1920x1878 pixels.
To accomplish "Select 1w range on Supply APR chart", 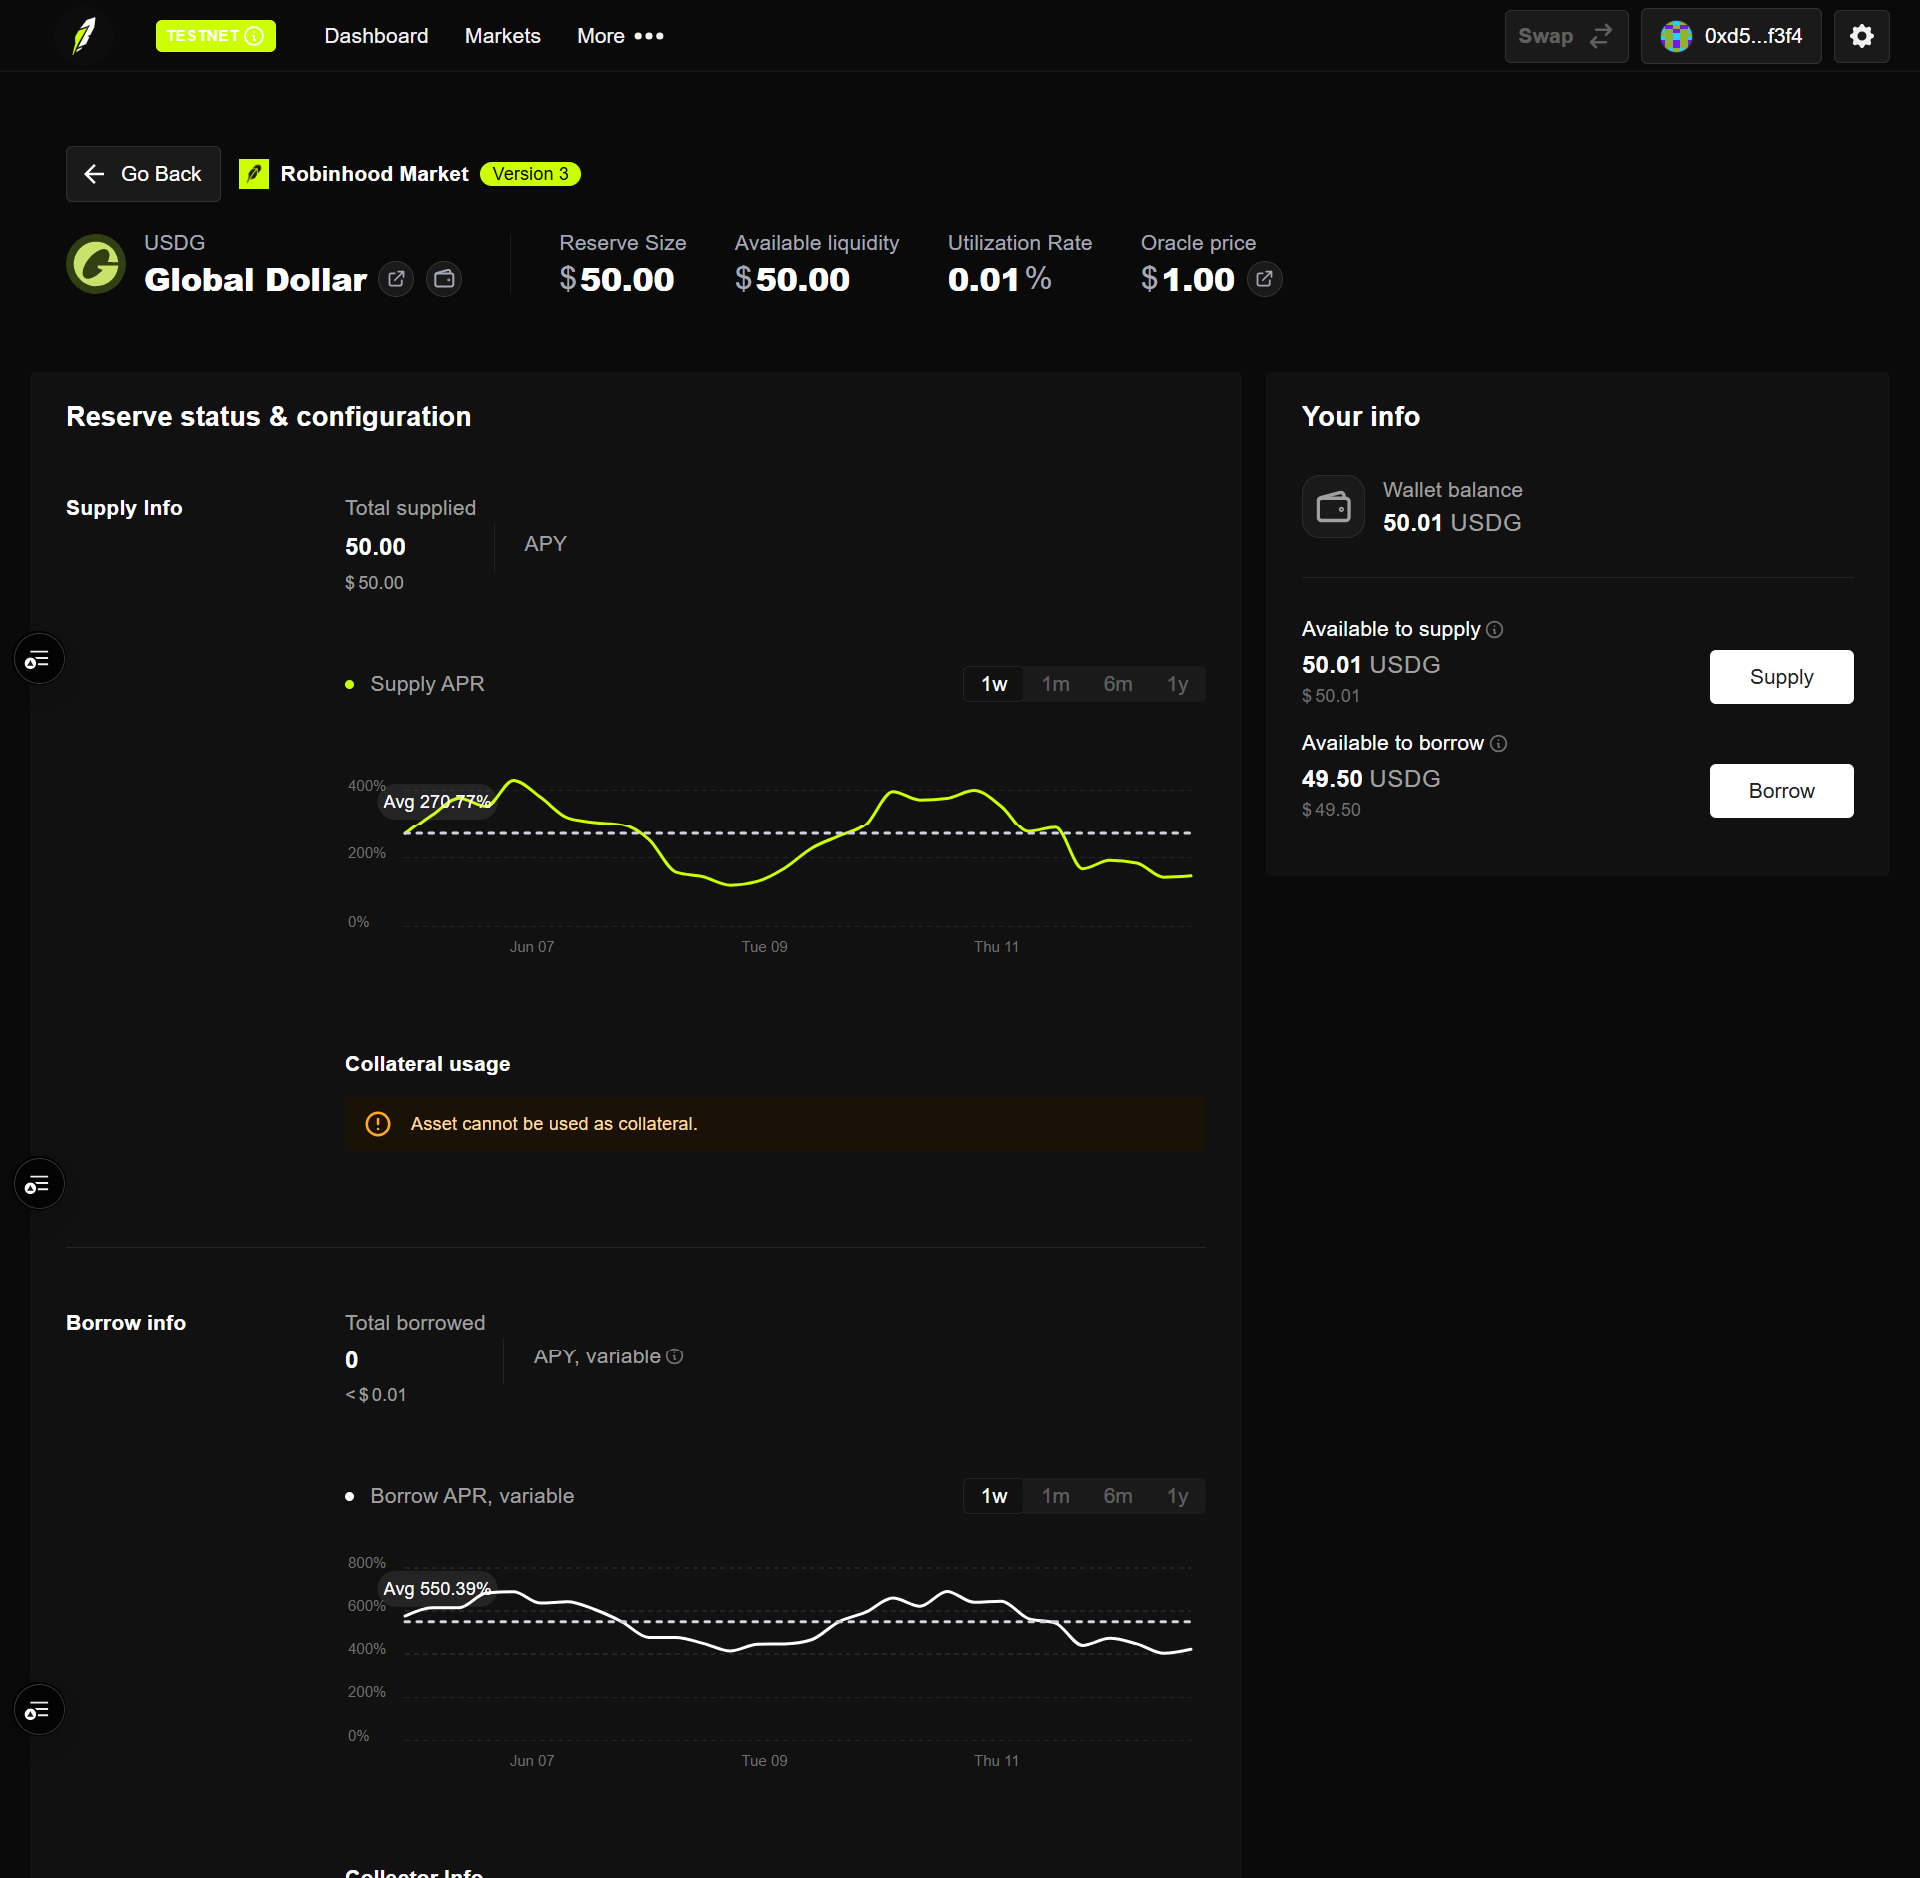I will (x=994, y=684).
